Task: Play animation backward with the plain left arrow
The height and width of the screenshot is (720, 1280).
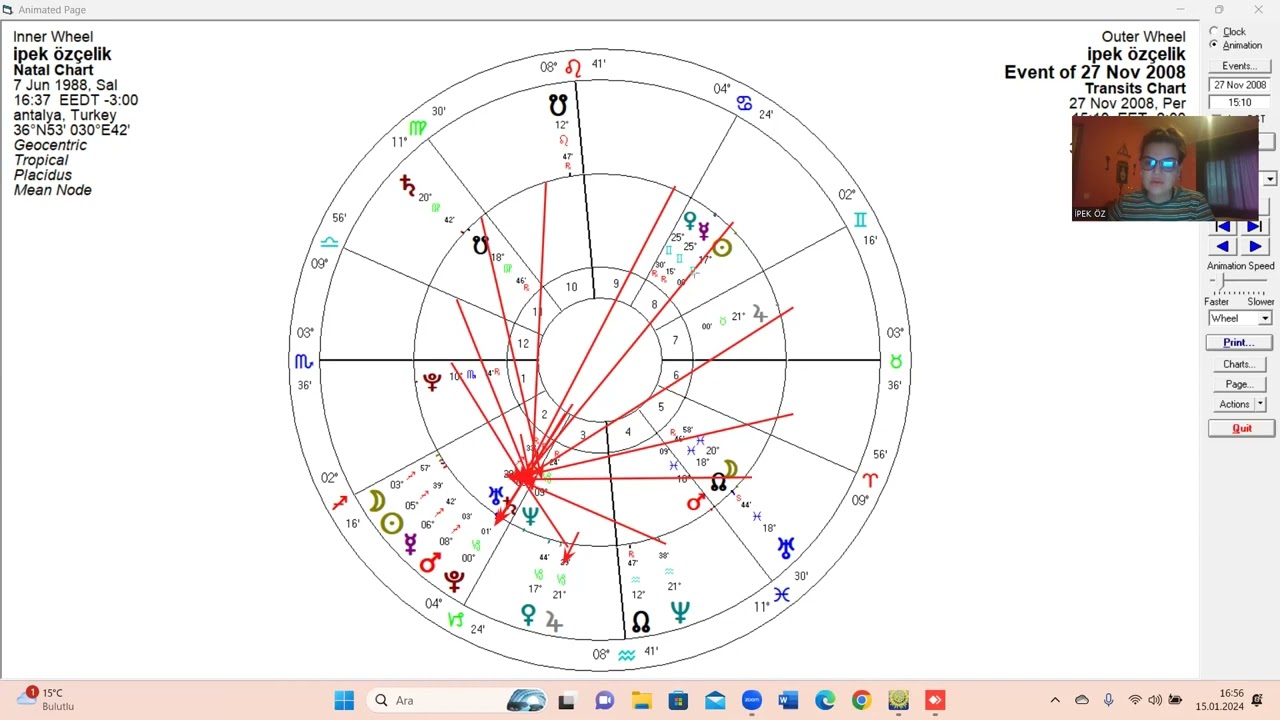Action: pos(1223,246)
